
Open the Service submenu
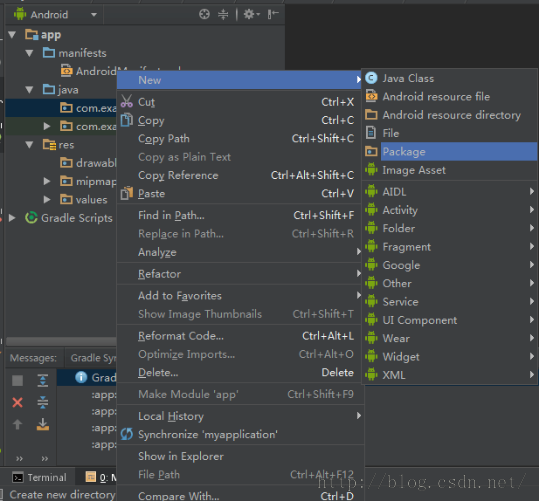[450, 302]
